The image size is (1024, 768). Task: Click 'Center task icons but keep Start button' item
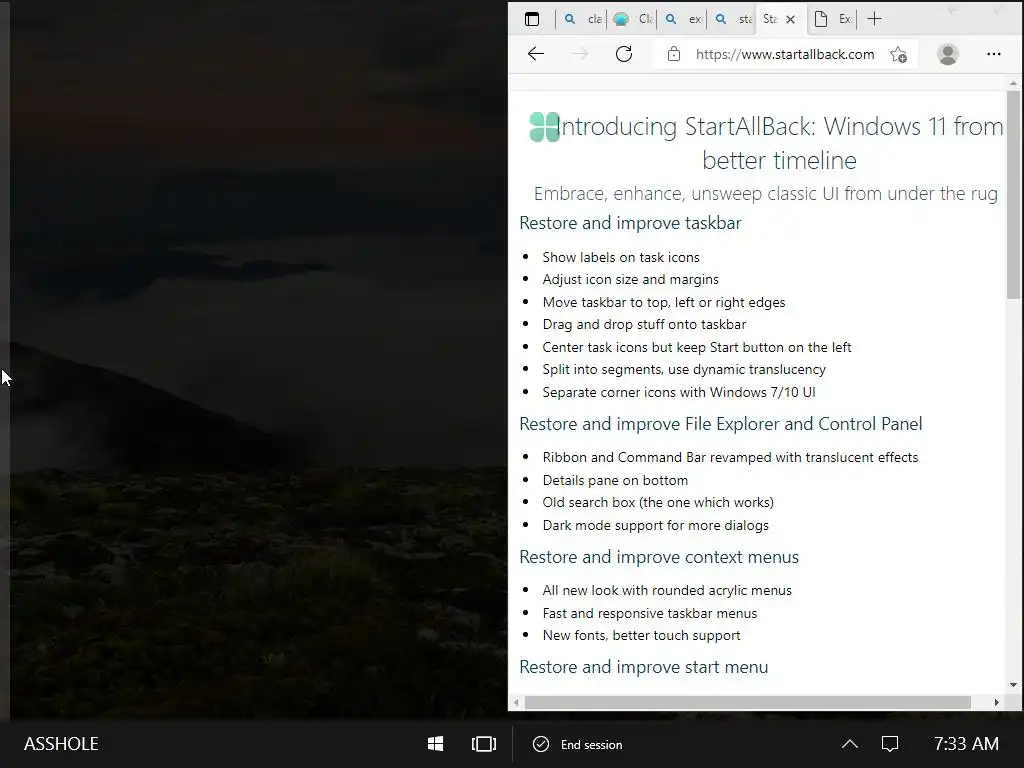697,347
